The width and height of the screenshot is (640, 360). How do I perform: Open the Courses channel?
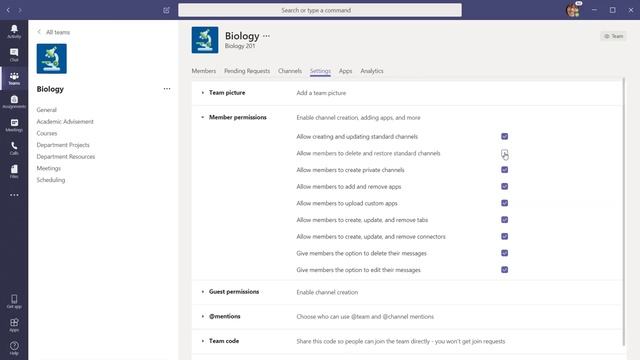click(47, 133)
